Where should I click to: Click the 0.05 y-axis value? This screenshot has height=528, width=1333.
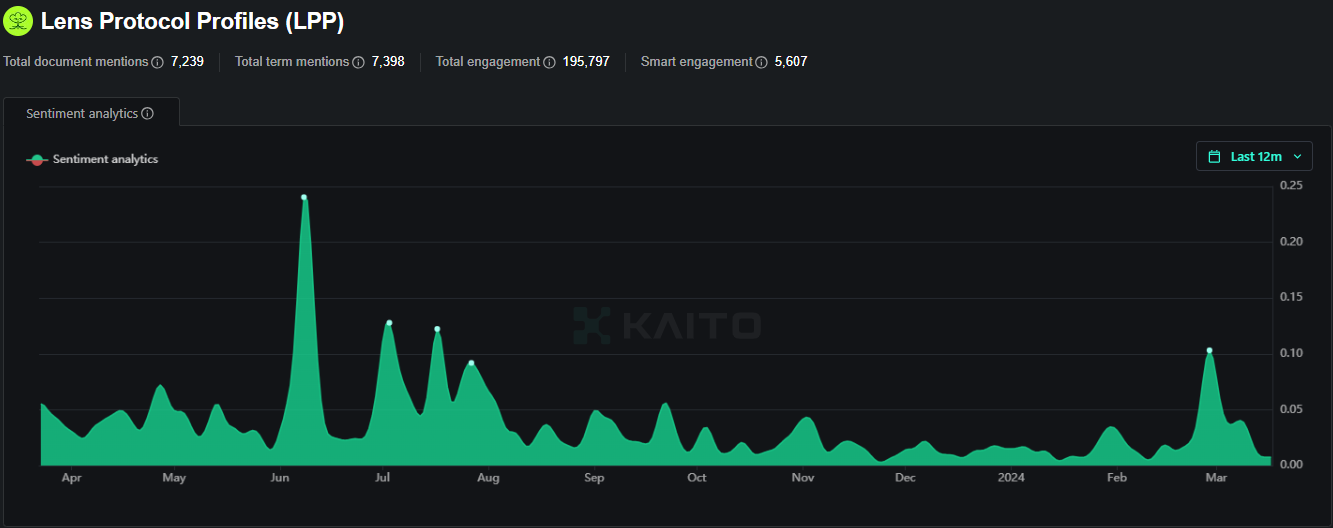click(x=1291, y=409)
